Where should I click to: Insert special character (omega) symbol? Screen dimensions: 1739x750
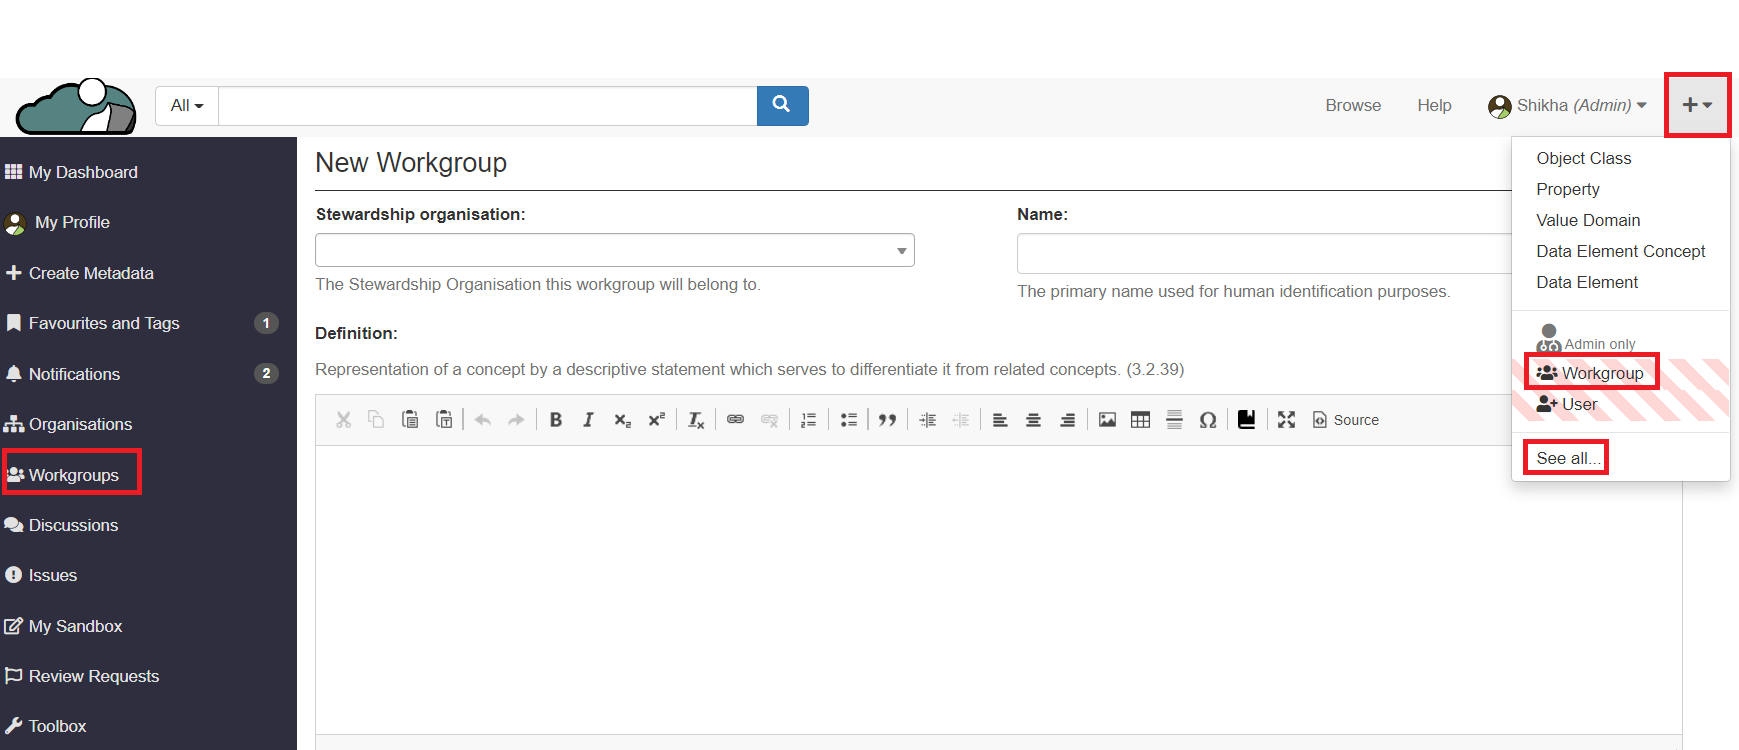coord(1208,420)
